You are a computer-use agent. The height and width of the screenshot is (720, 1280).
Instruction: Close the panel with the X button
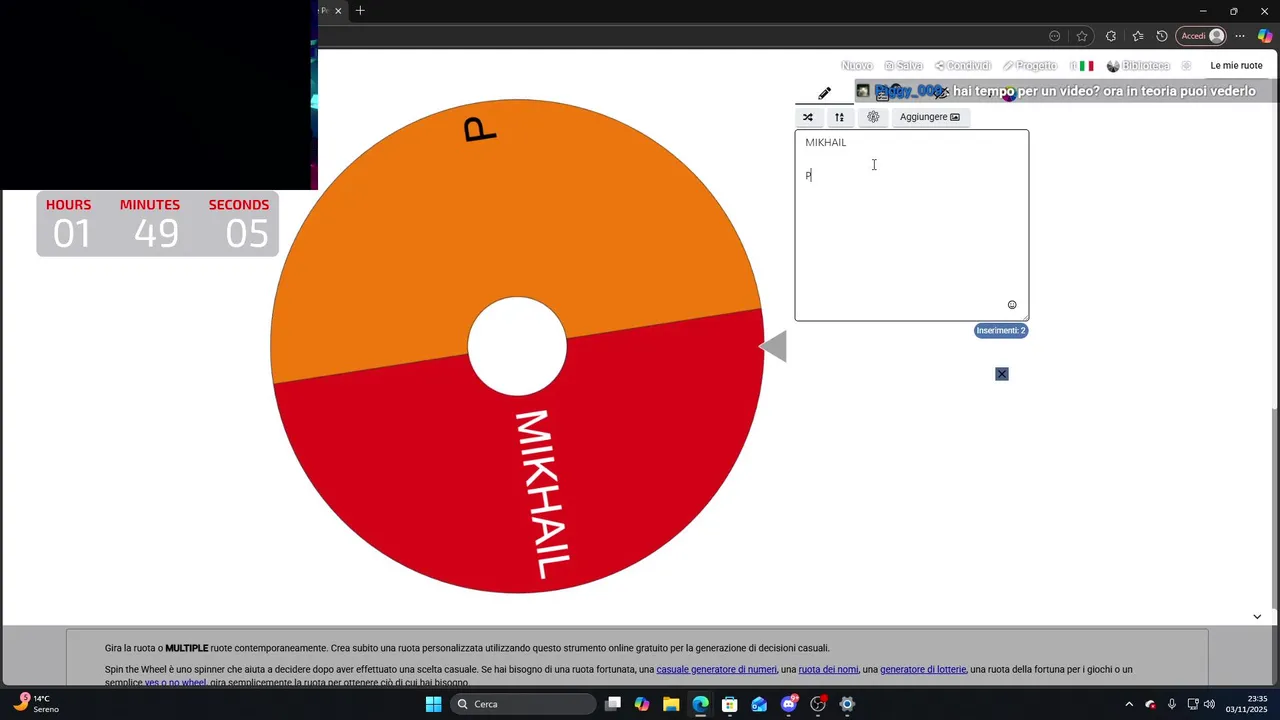pyautogui.click(x=1002, y=374)
